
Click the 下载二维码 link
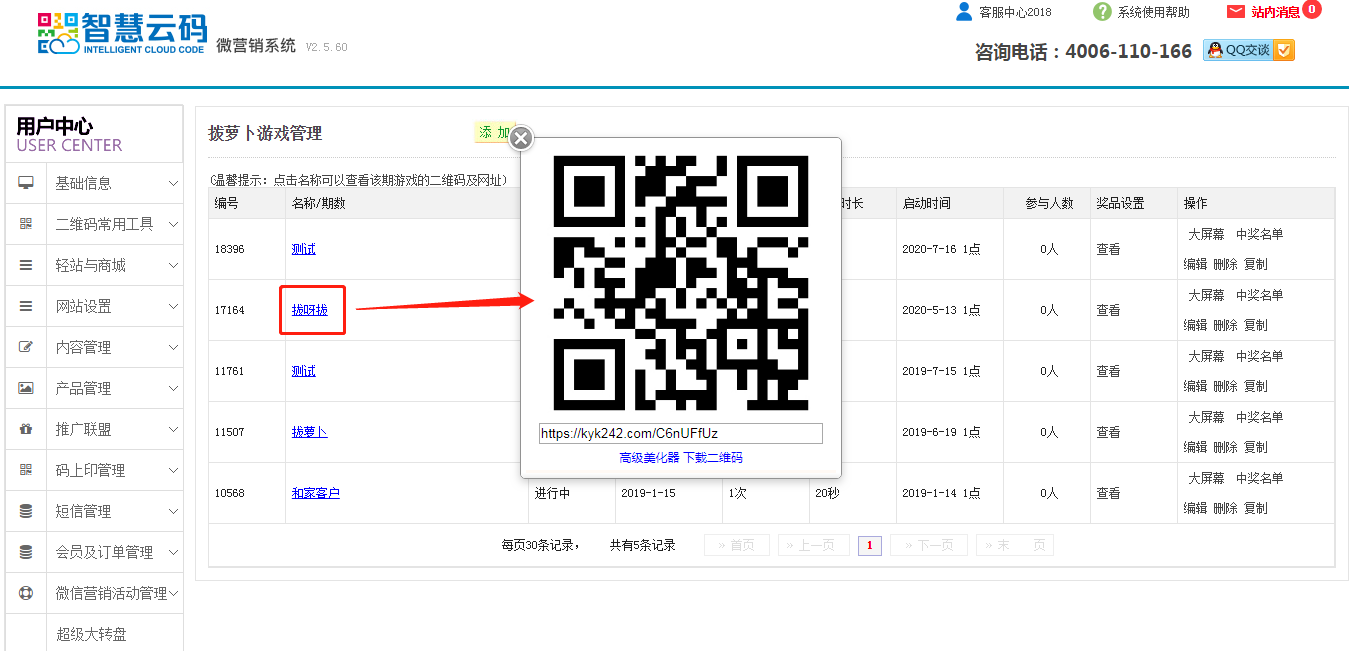click(713, 457)
